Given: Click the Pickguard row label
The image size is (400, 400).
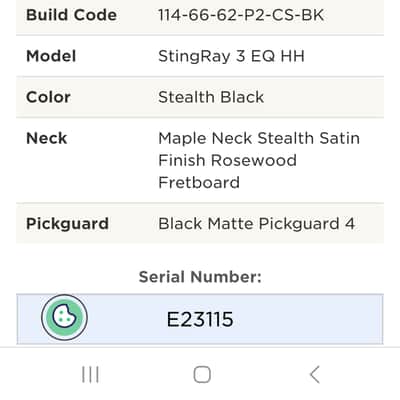Looking at the screenshot, I should click(x=67, y=224).
